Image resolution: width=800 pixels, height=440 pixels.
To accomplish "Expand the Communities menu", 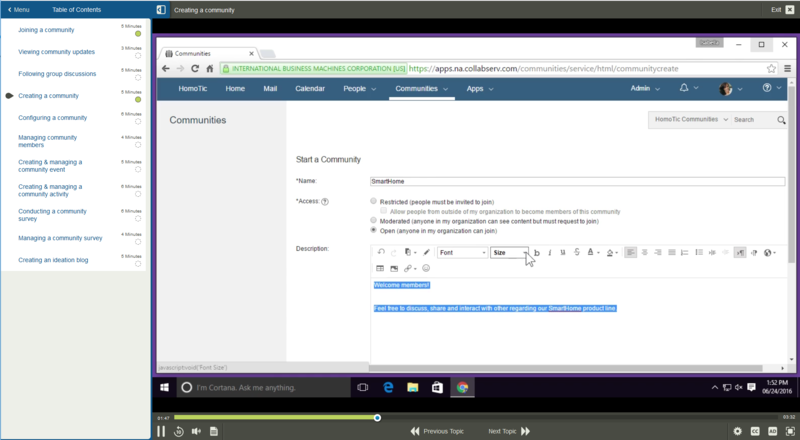I will (x=421, y=89).
